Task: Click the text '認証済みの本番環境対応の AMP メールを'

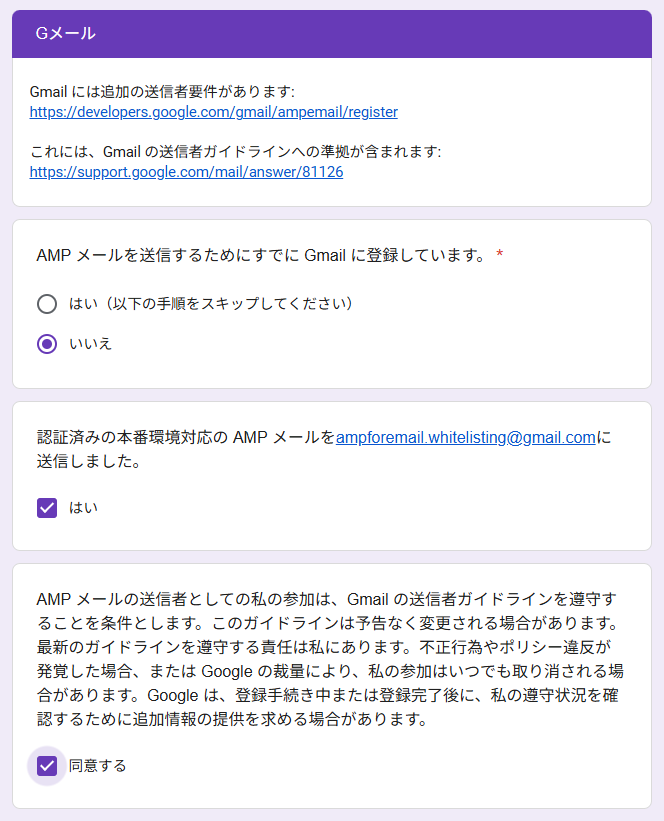Action: [x=186, y=438]
